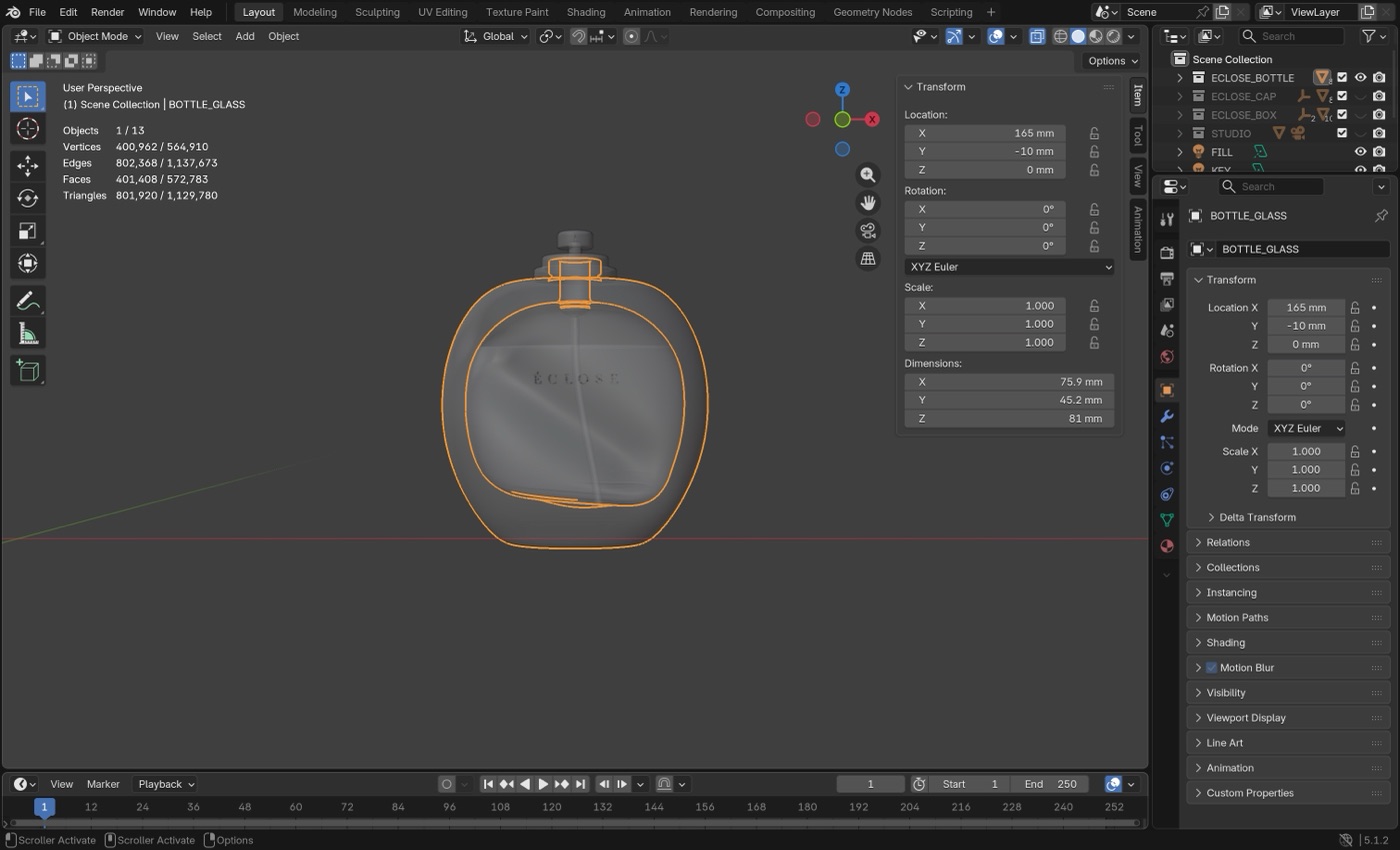Hide ECLOSE_BOTTLE collection with its eye icon
Viewport: 1400px width, 850px height.
pos(1360,78)
